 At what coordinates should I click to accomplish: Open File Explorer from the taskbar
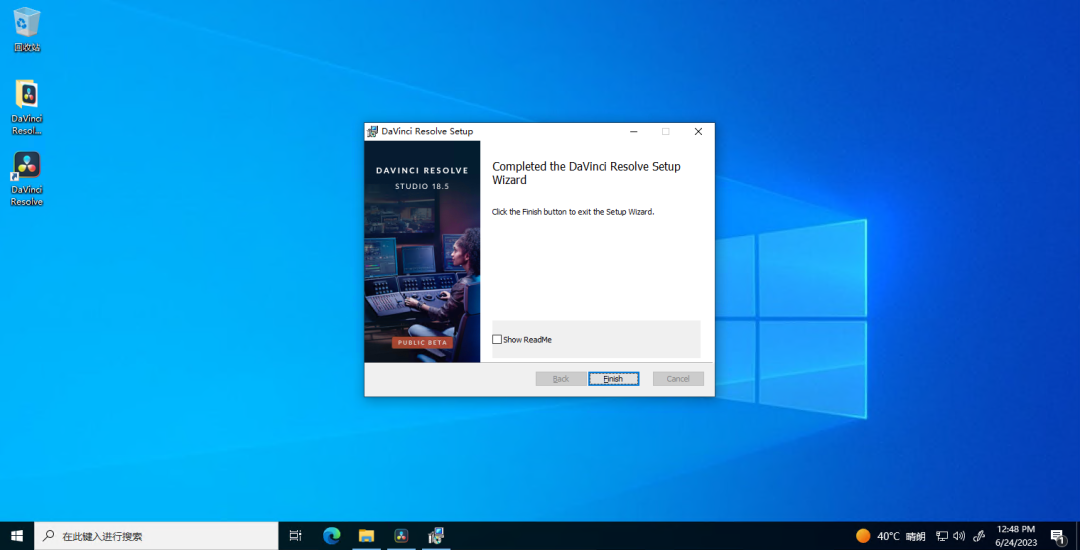click(x=366, y=536)
